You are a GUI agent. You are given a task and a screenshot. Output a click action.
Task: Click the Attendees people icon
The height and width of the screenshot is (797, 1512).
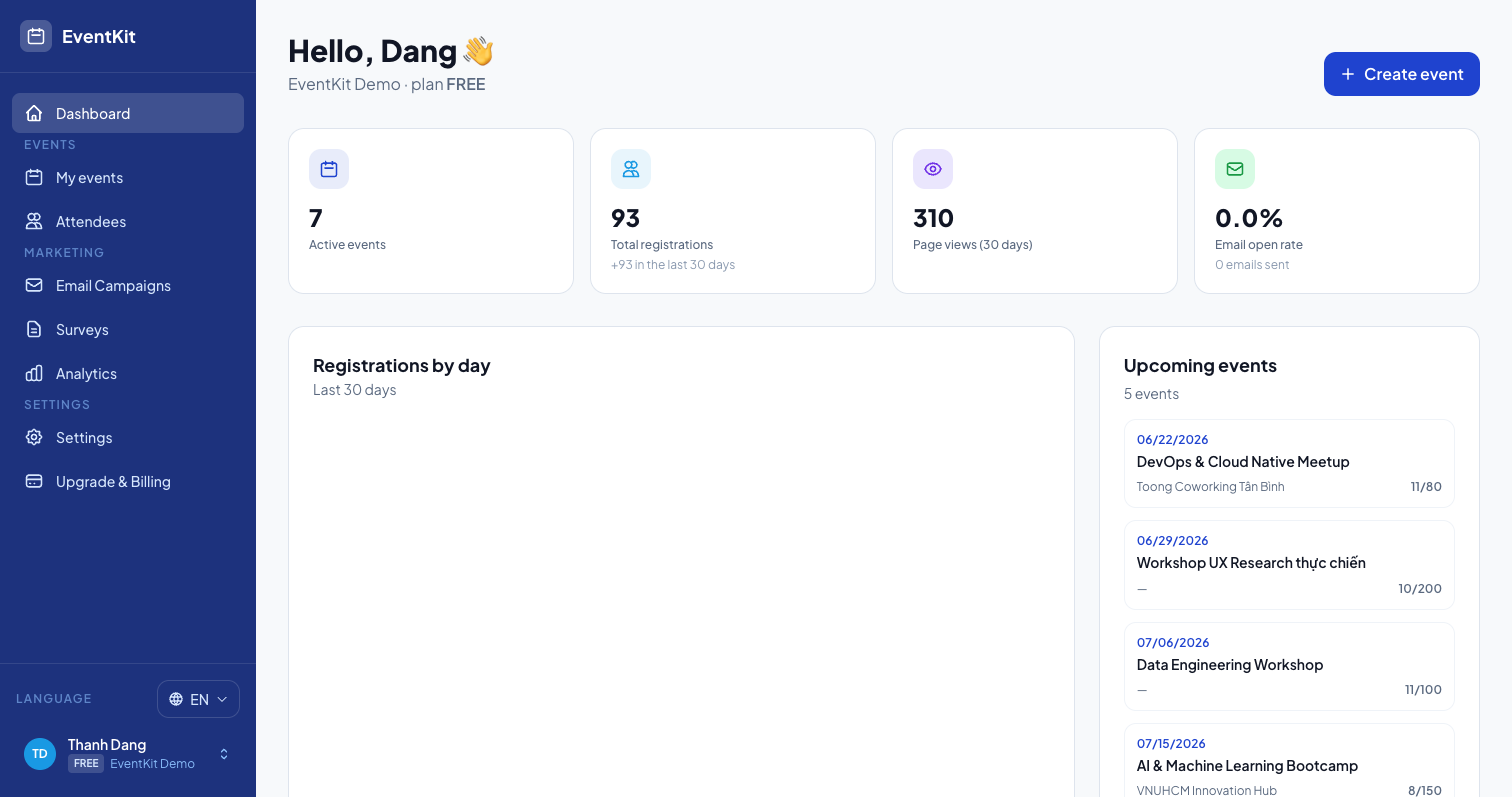[x=34, y=221]
